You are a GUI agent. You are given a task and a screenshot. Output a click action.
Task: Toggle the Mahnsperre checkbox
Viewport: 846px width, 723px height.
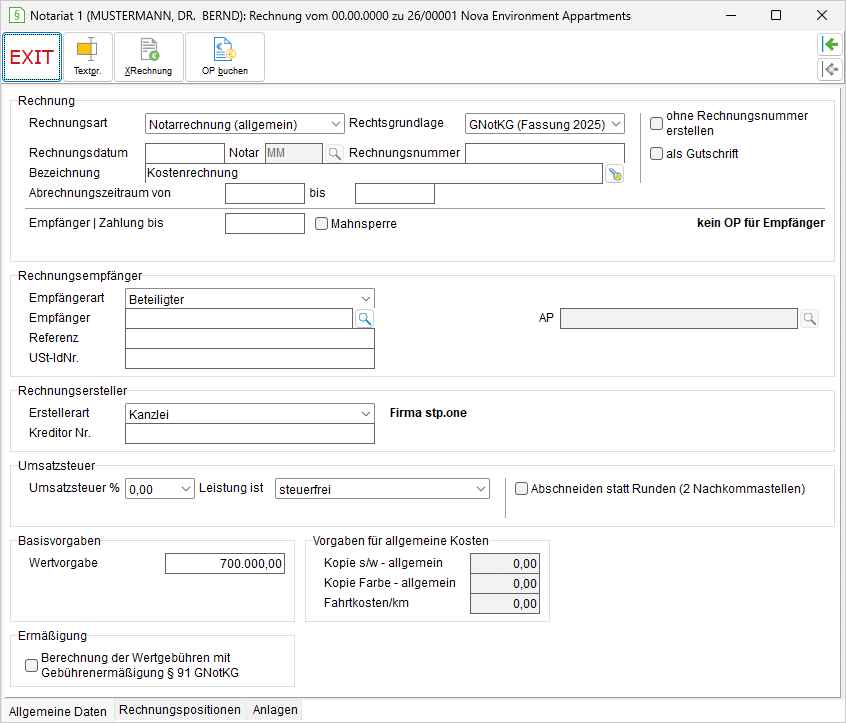[x=322, y=223]
